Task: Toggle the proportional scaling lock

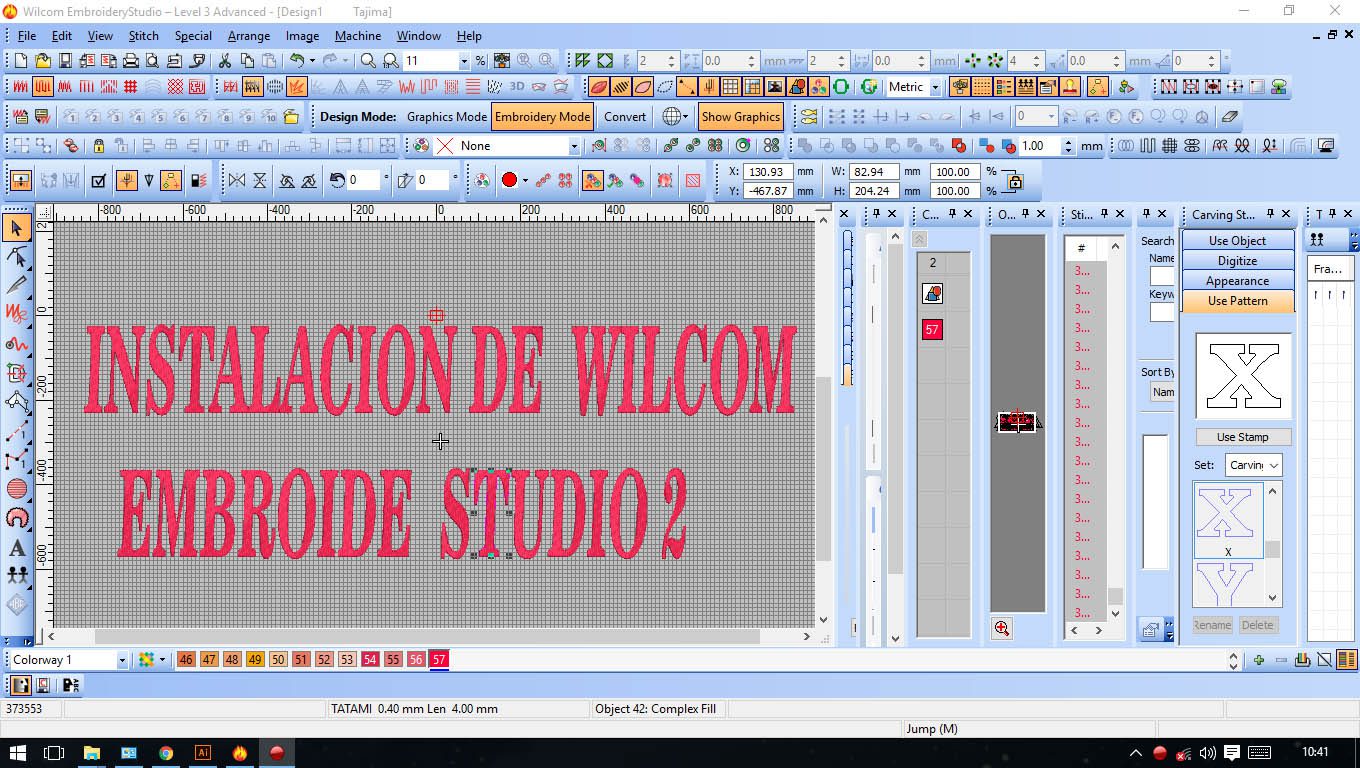Action: tap(1015, 181)
